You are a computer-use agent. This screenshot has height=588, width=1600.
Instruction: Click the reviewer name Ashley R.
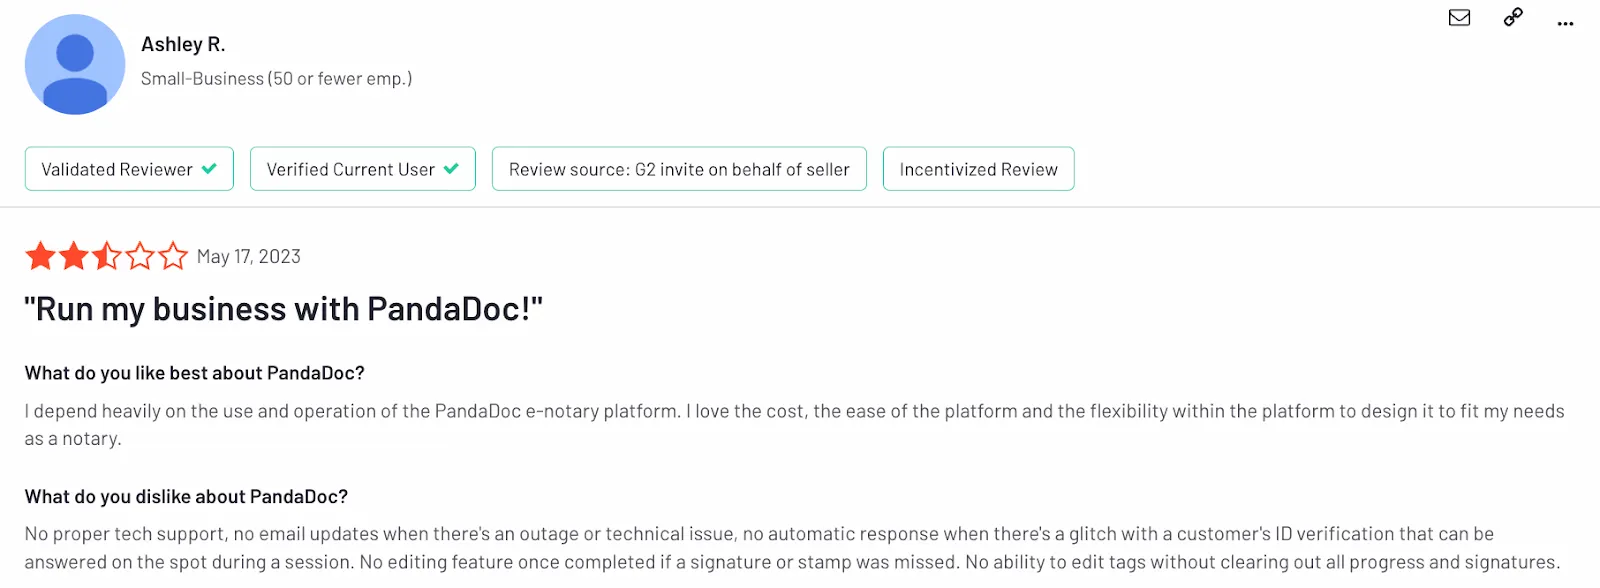pyautogui.click(x=184, y=43)
